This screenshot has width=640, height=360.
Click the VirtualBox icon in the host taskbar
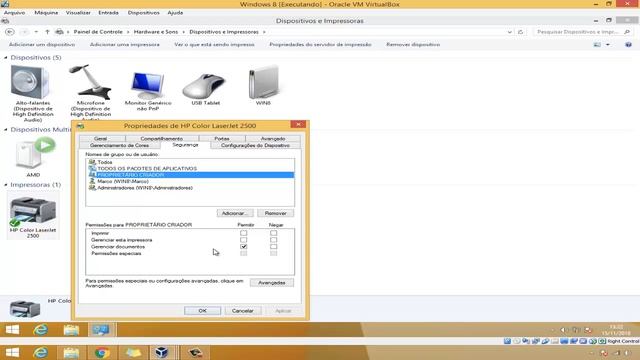[162, 352]
